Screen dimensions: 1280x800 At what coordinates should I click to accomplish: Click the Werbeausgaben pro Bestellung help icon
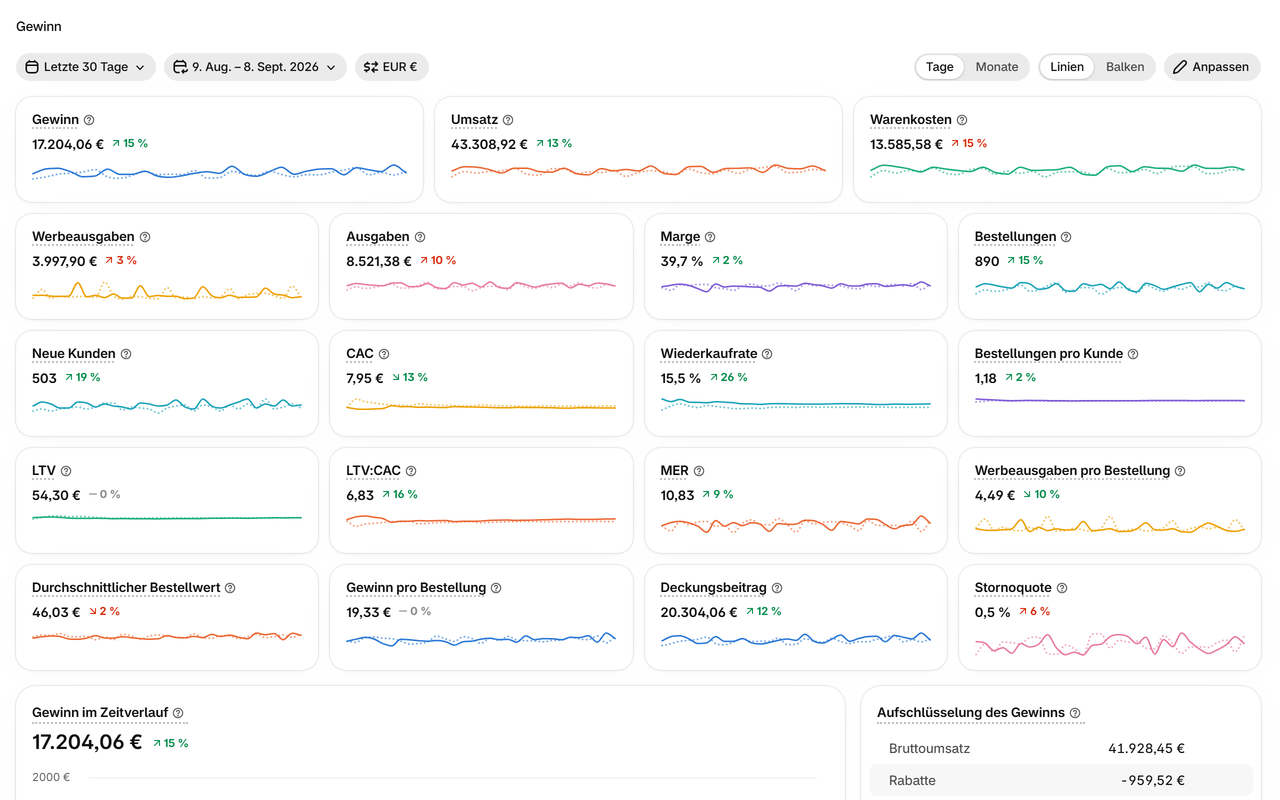coord(1180,471)
